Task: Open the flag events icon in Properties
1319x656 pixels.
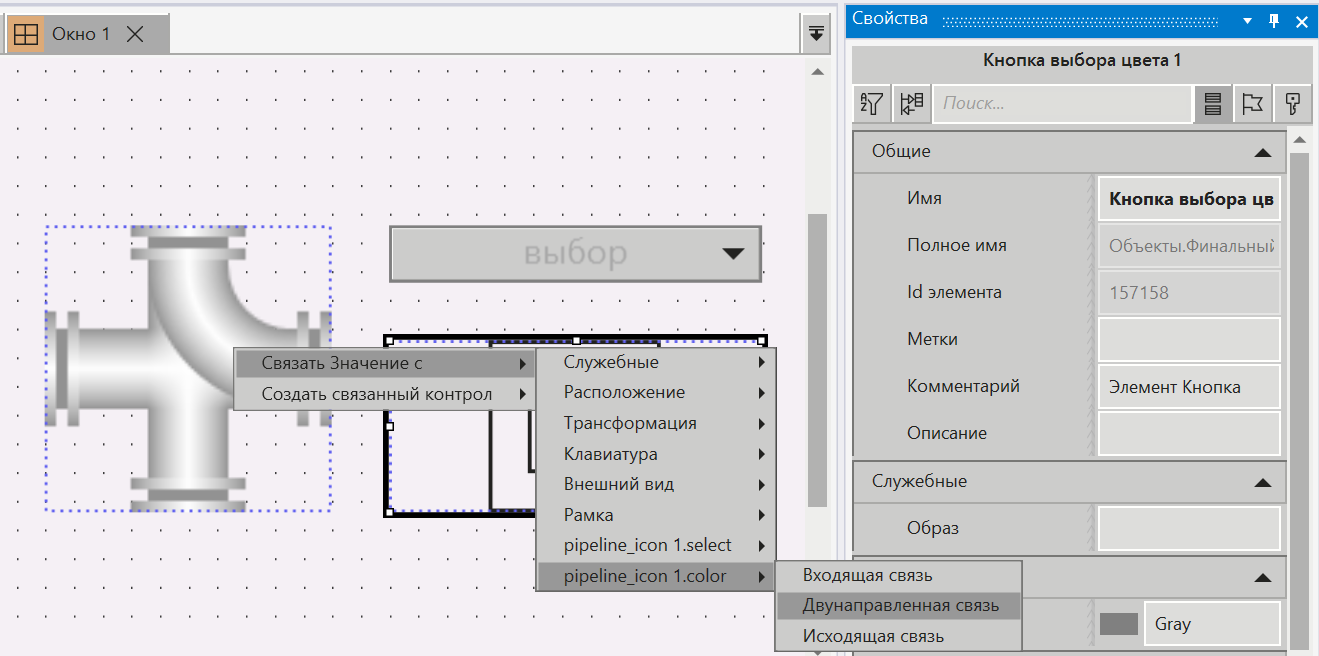Action: [x=1252, y=103]
